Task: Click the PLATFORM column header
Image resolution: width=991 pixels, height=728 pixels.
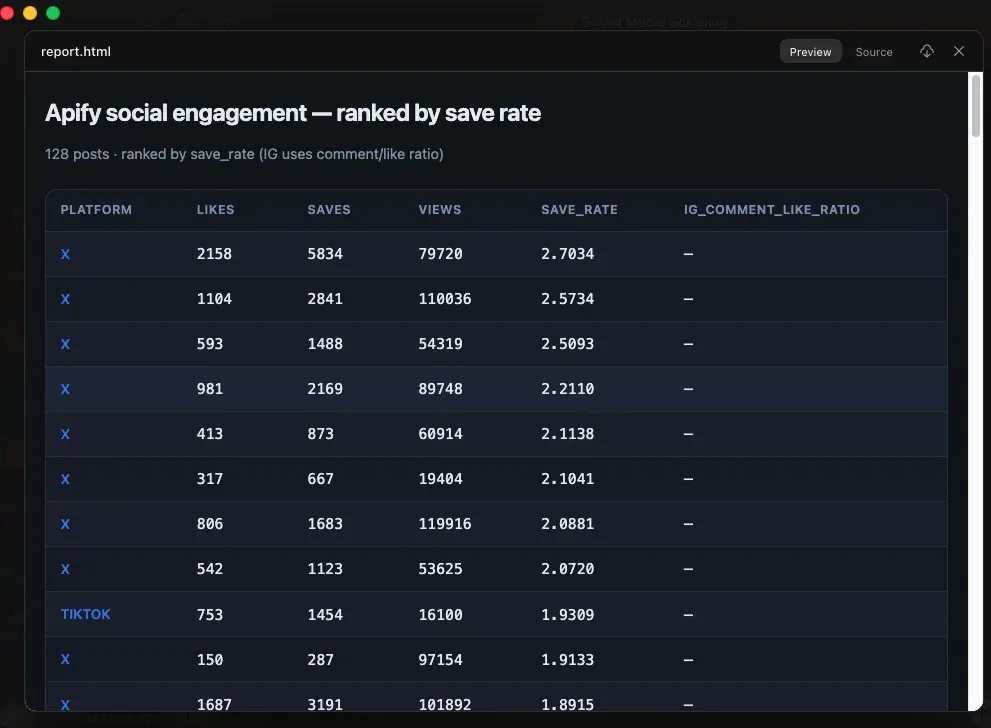Action: click(96, 210)
